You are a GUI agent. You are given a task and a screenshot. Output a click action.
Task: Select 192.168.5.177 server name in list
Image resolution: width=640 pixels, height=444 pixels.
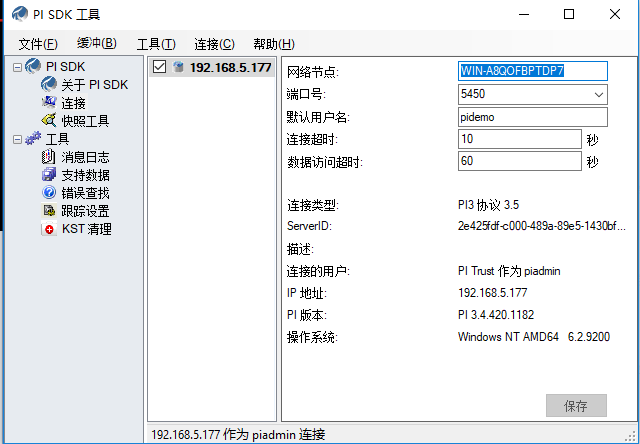click(231, 67)
